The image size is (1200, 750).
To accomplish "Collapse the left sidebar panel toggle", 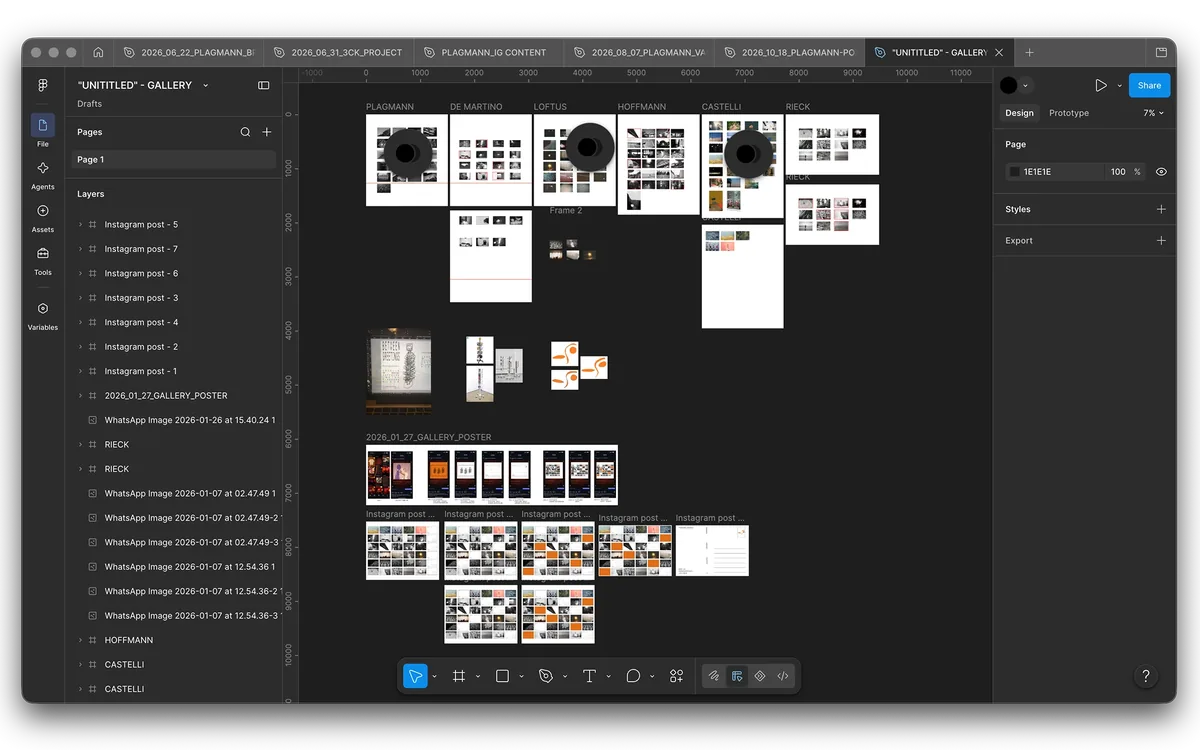I will (264, 86).
